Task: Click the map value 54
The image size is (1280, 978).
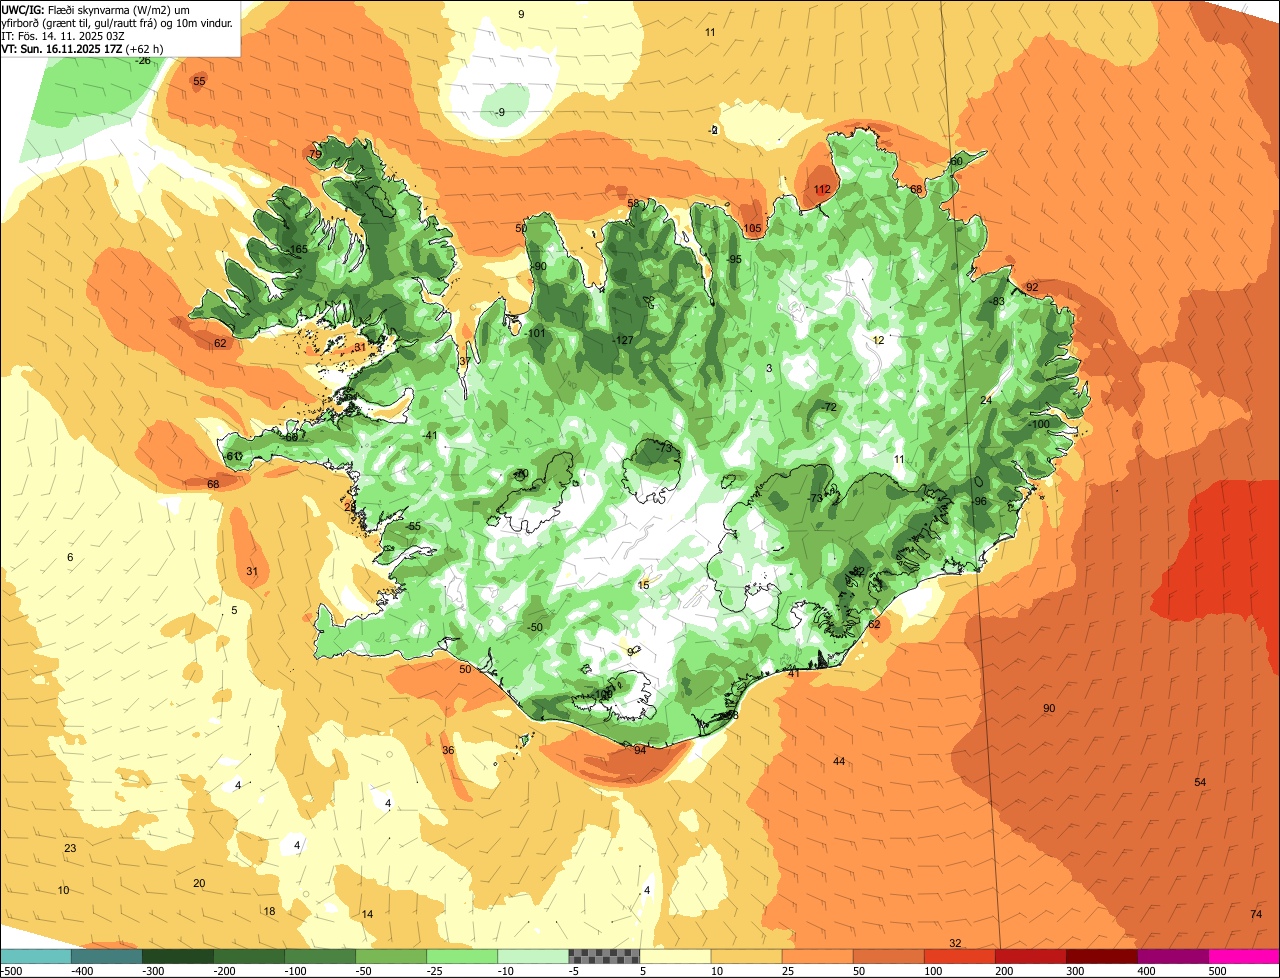Action: tap(1200, 781)
